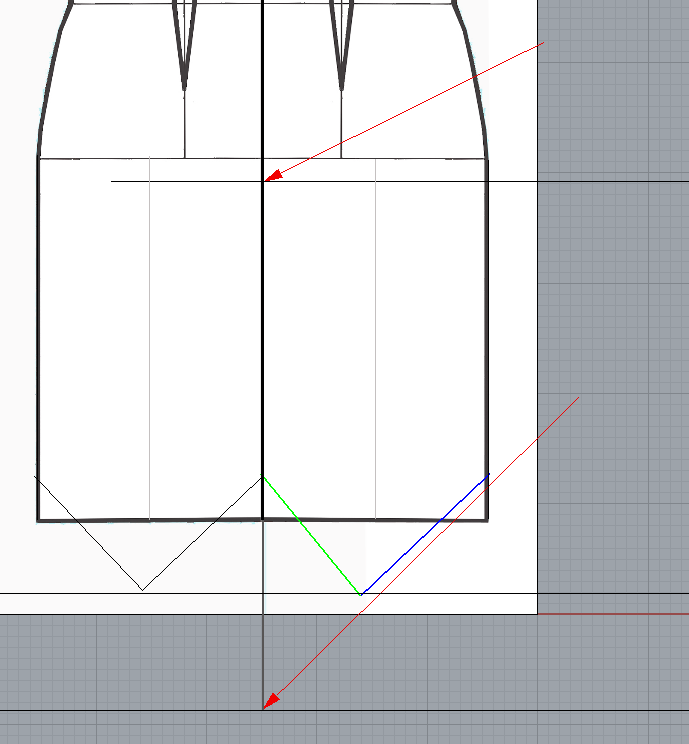Image resolution: width=689 pixels, height=744 pixels.
Task: Select the left waist dart on the skirt pattern
Action: [x=184, y=45]
